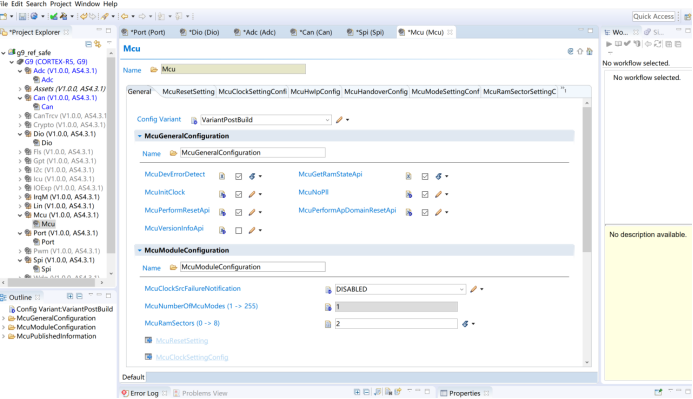The image size is (693, 399).
Task: Open the Error Log tab
Action: click(x=144, y=393)
